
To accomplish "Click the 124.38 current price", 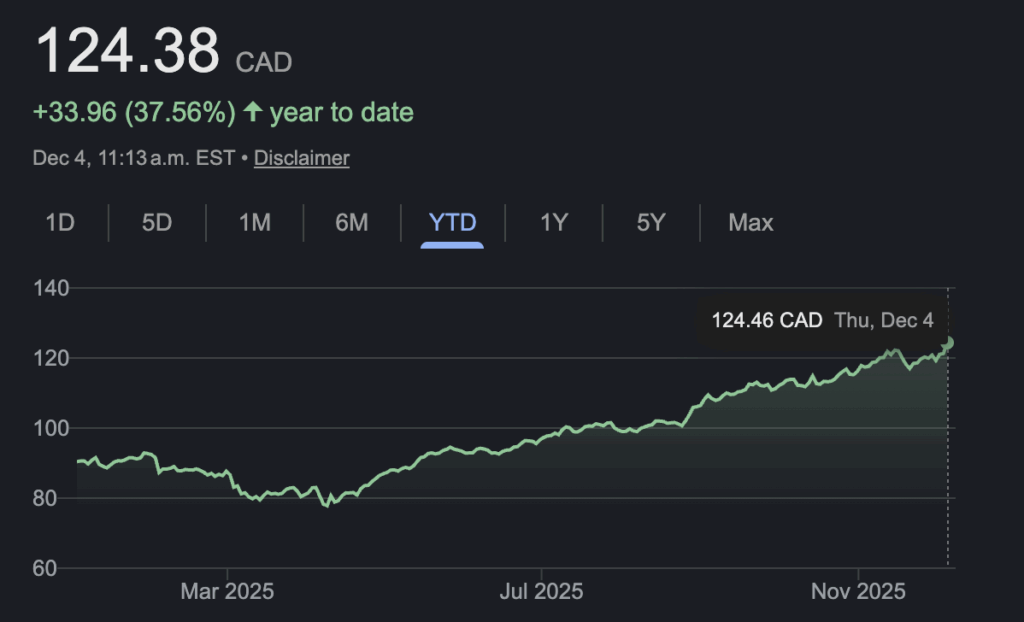I will (x=127, y=50).
